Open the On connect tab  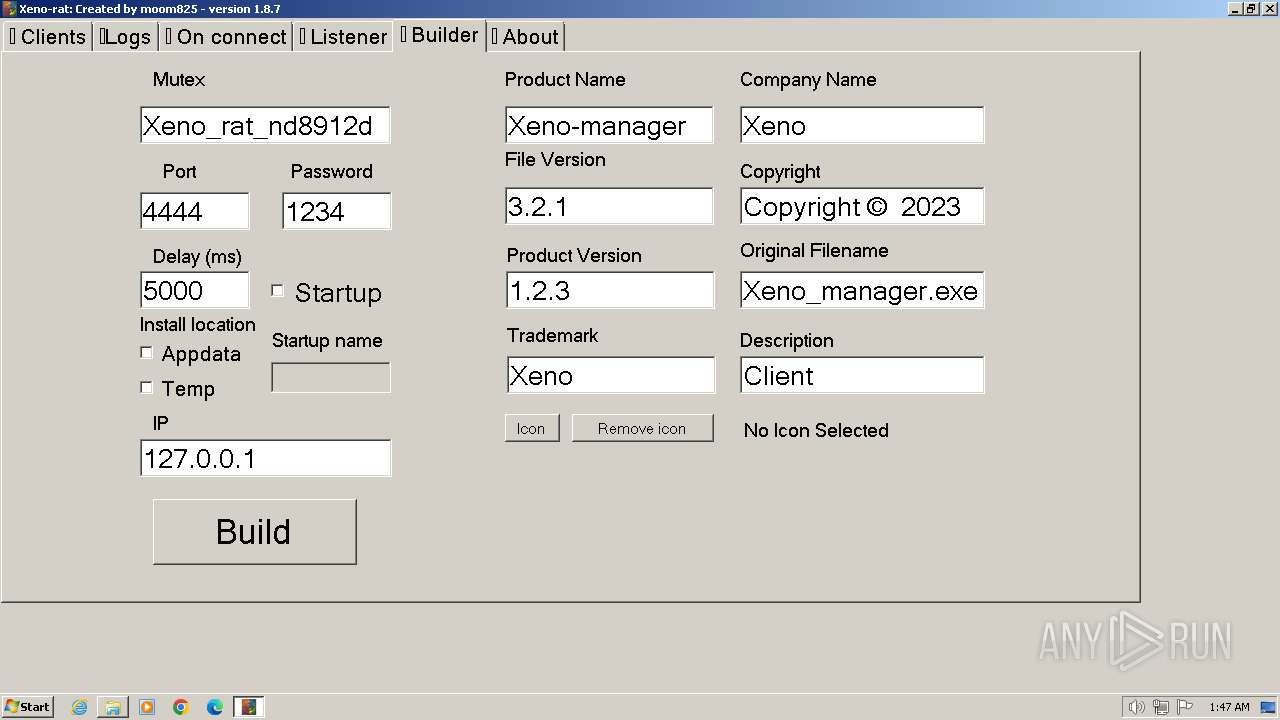click(226, 37)
